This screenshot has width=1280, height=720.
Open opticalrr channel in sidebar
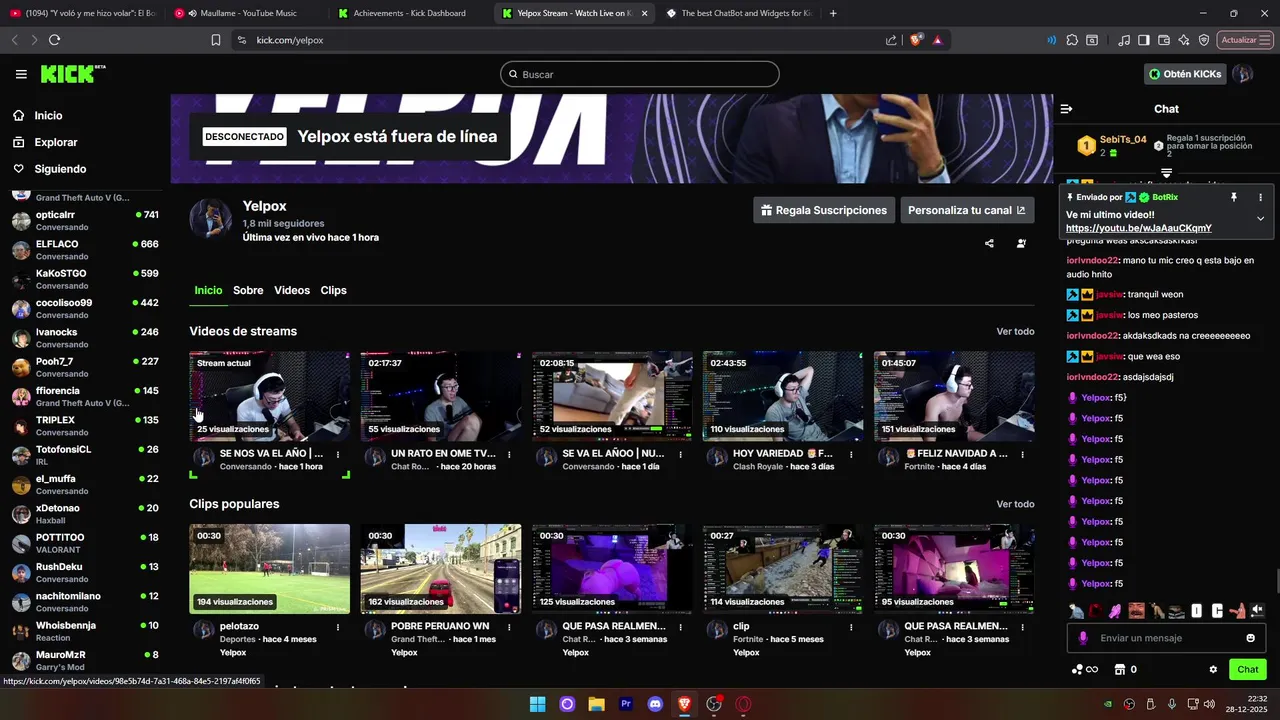pyautogui.click(x=85, y=221)
